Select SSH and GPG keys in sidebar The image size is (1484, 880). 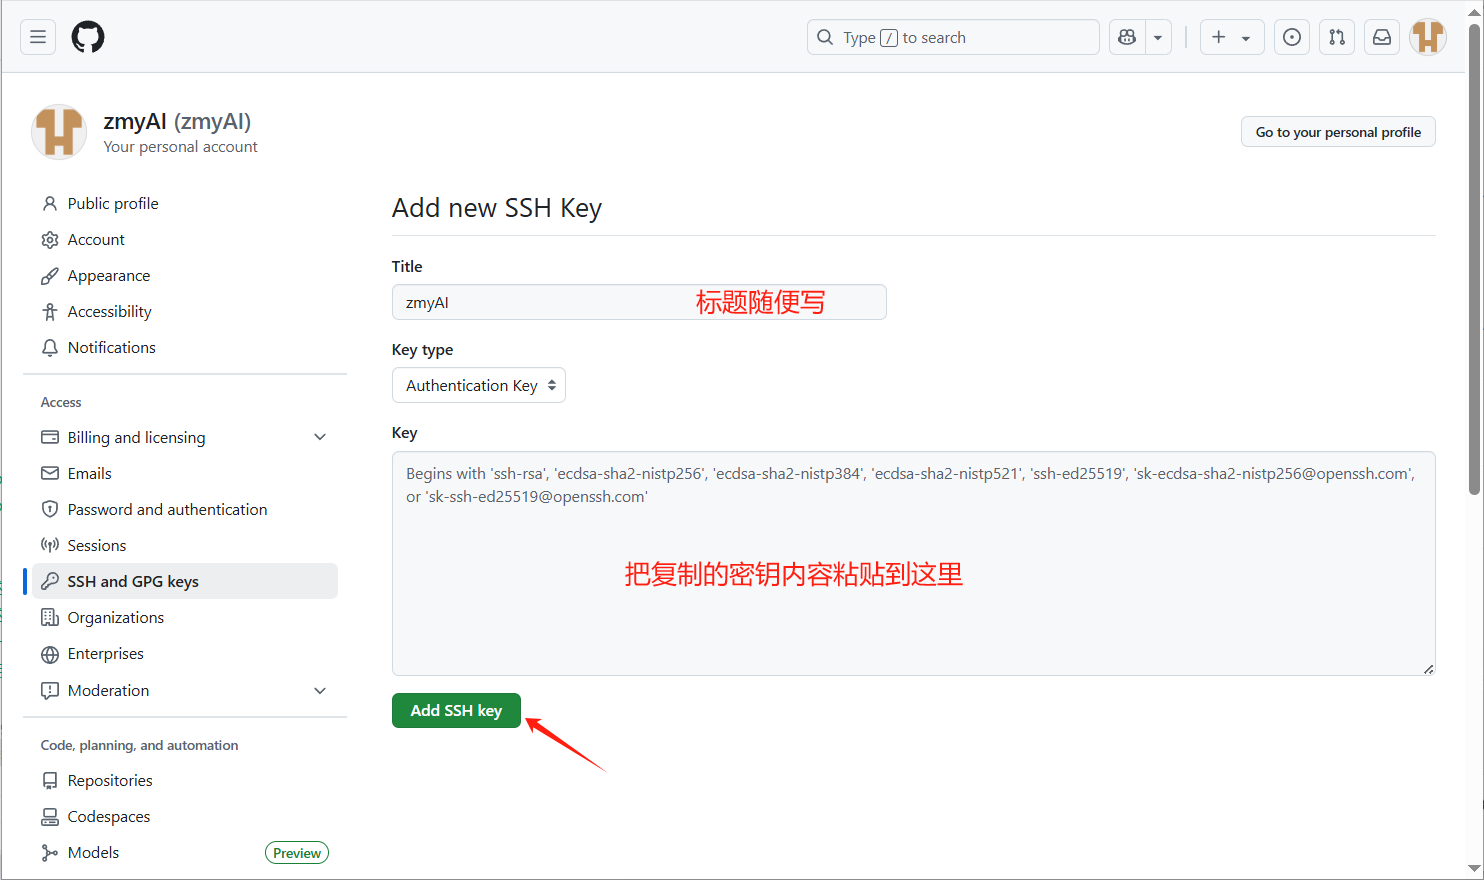(x=133, y=581)
